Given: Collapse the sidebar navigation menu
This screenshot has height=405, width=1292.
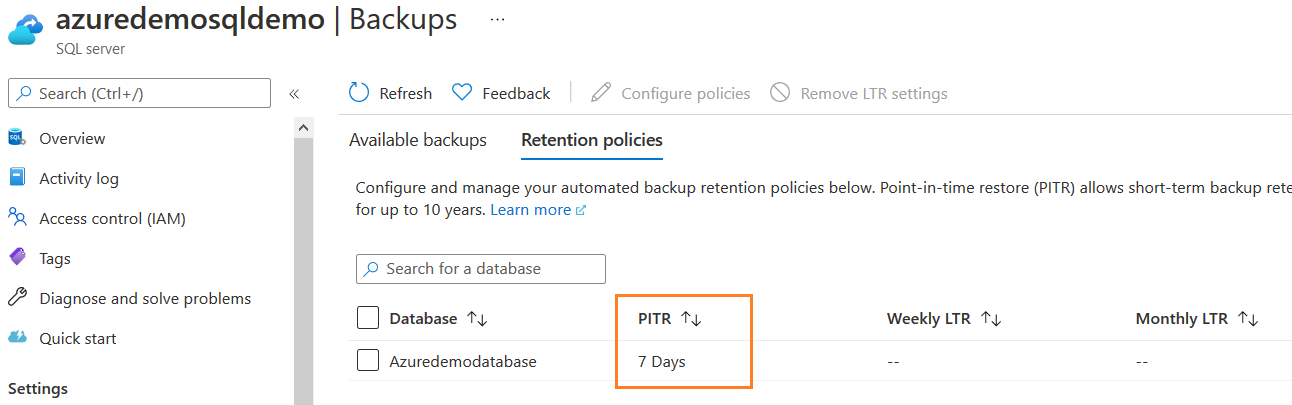Looking at the screenshot, I should pos(294,94).
